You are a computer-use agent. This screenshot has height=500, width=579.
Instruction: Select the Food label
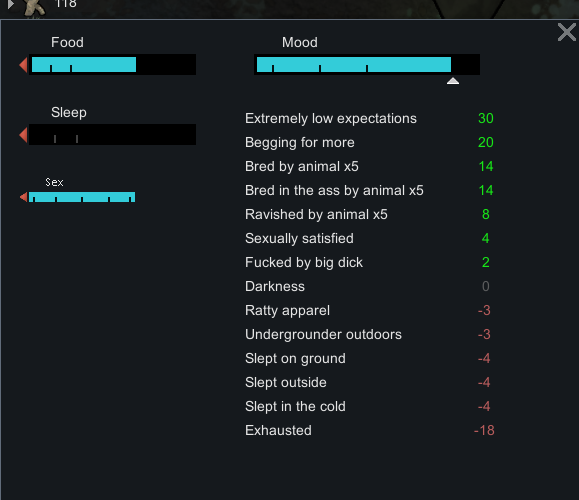coord(67,42)
